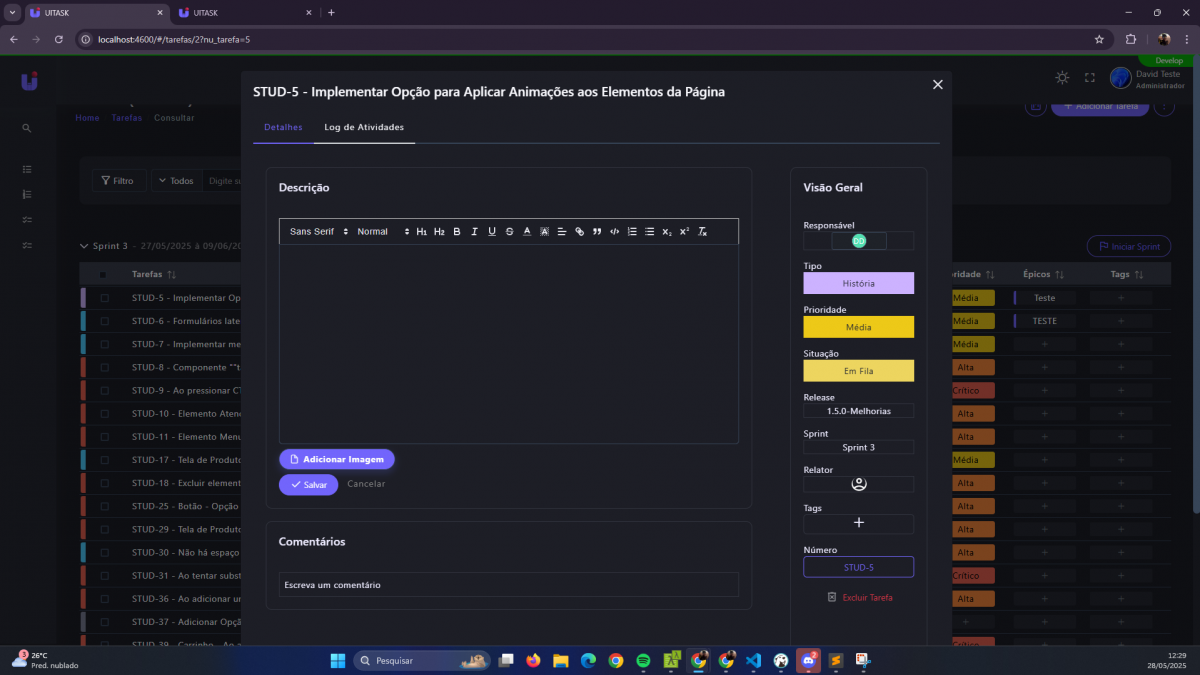Viewport: 1200px width, 675px height.
Task: Apply superscript formatting in the editor
Action: coord(684,232)
